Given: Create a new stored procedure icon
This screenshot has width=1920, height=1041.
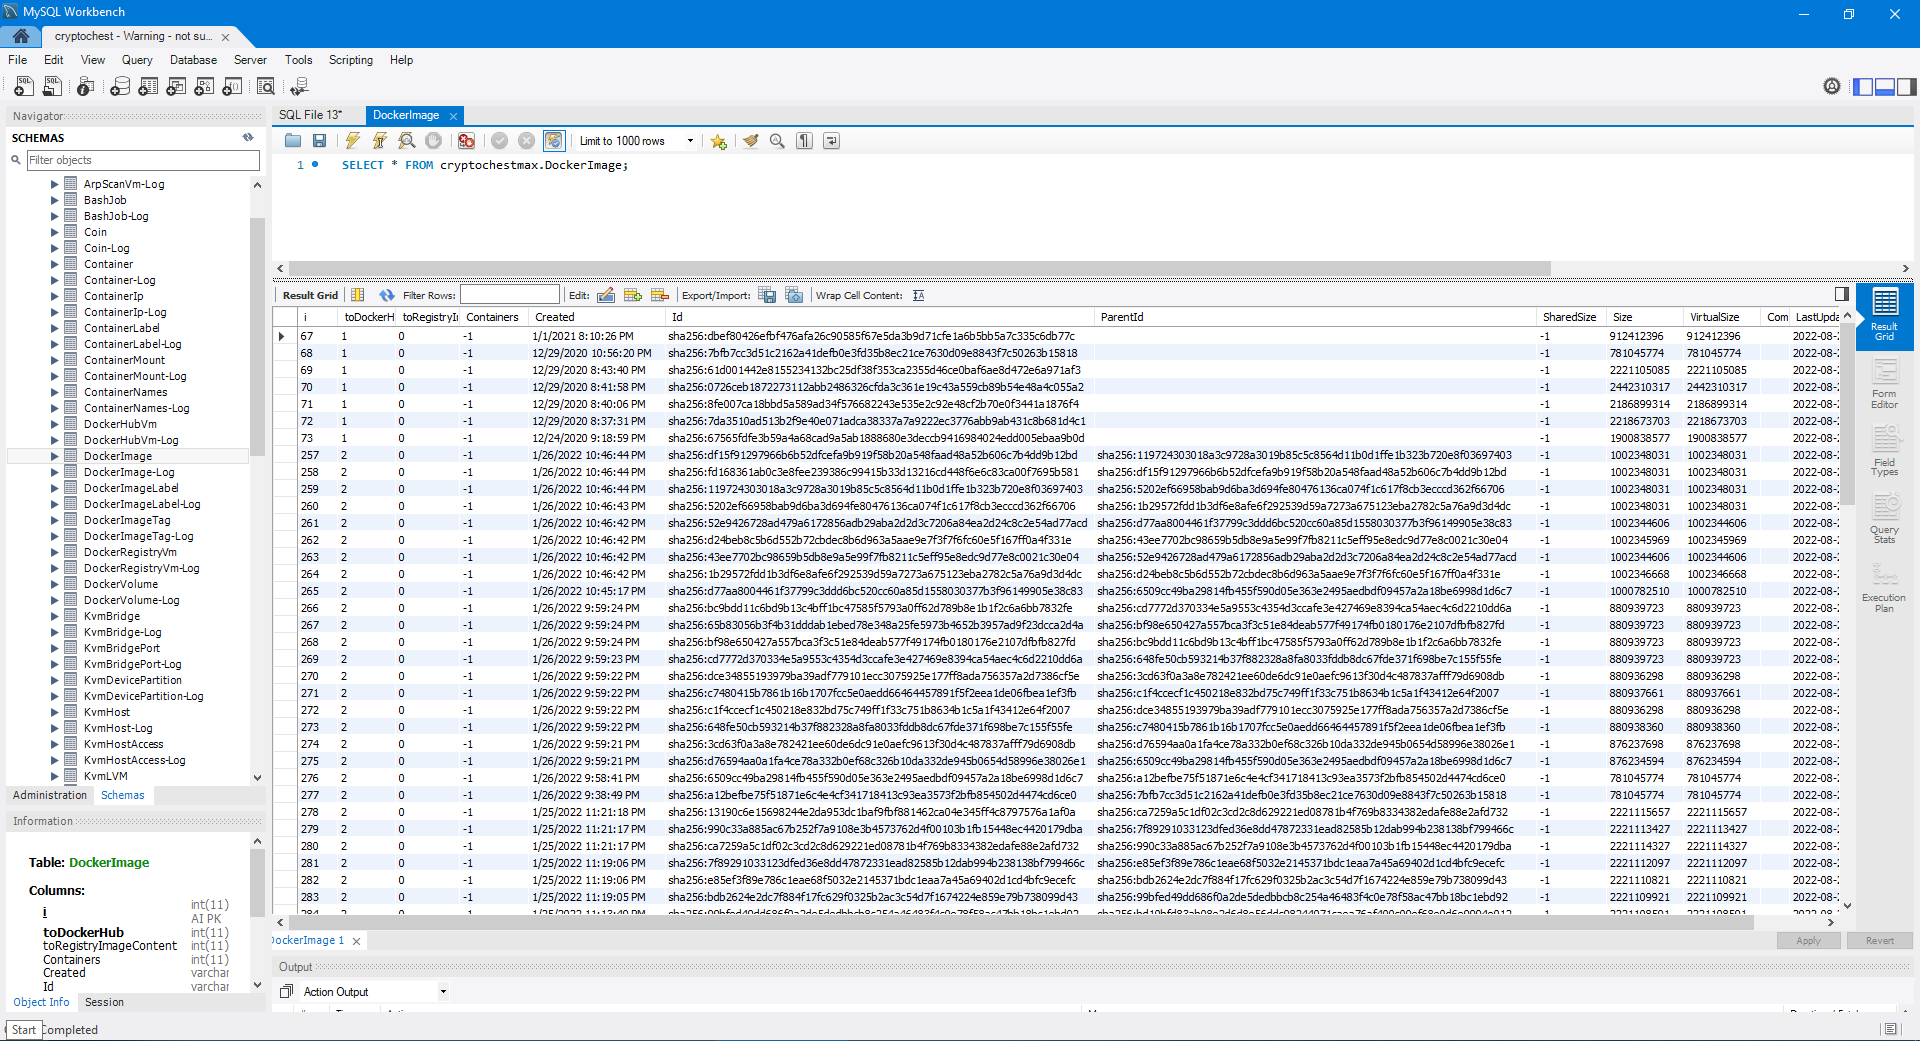Looking at the screenshot, I should click(x=204, y=87).
